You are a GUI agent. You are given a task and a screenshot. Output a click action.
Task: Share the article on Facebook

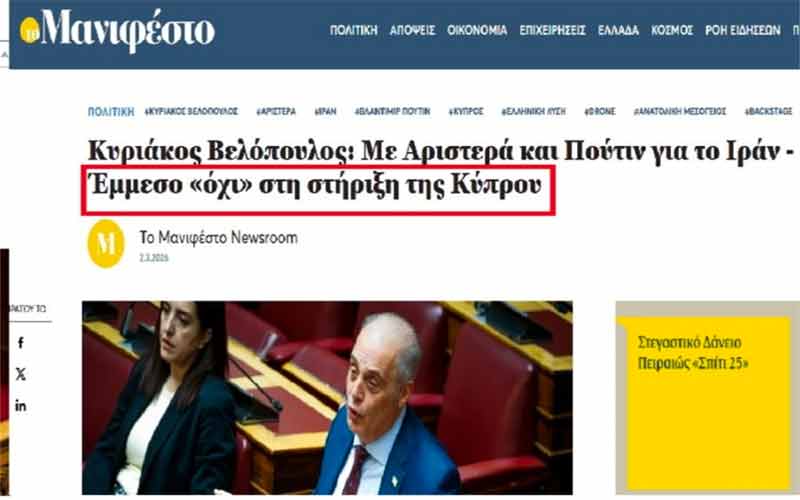tap(20, 342)
